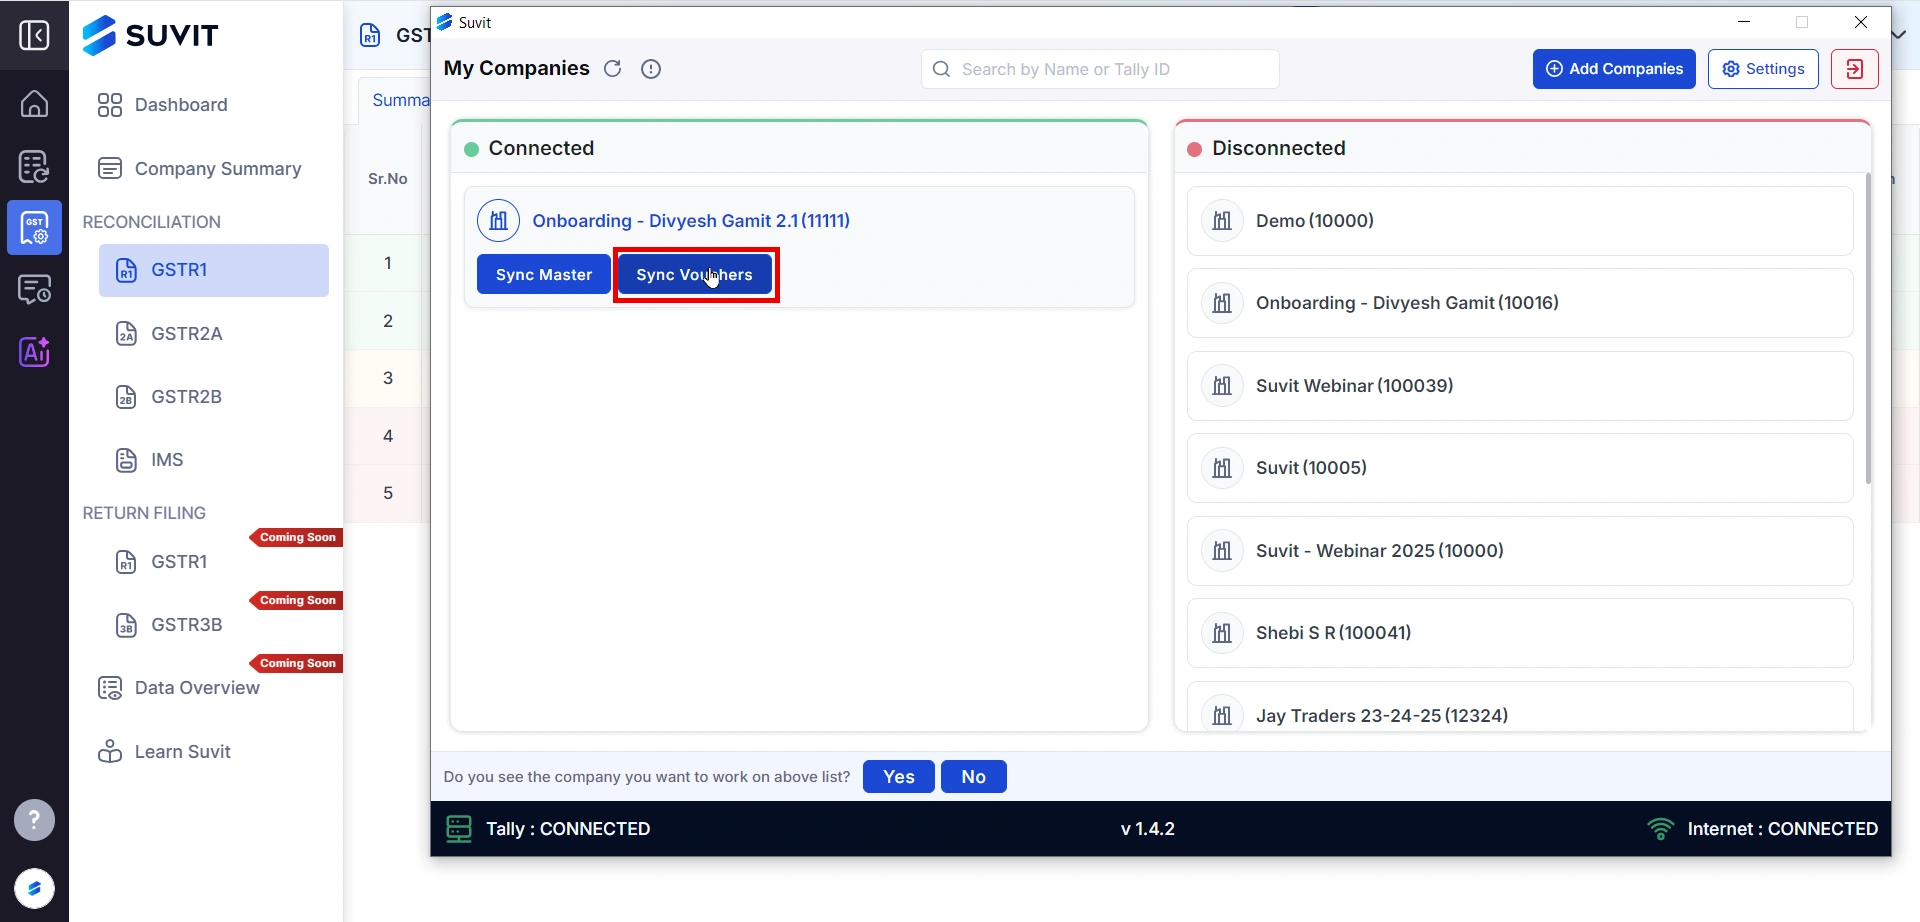This screenshot has height=922, width=1920.
Task: Open the AI assistant icon in the dark sidebar
Action: (34, 351)
